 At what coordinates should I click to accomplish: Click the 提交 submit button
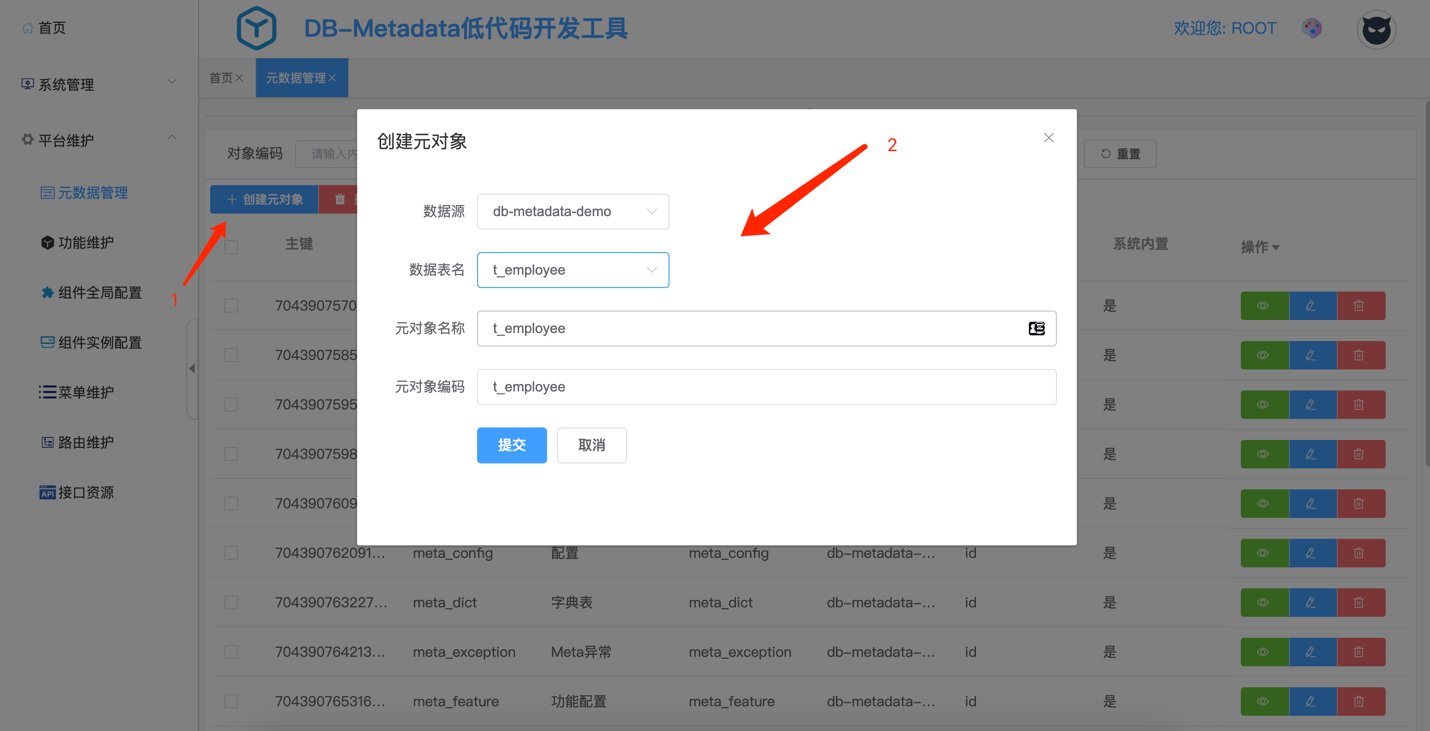pos(511,445)
